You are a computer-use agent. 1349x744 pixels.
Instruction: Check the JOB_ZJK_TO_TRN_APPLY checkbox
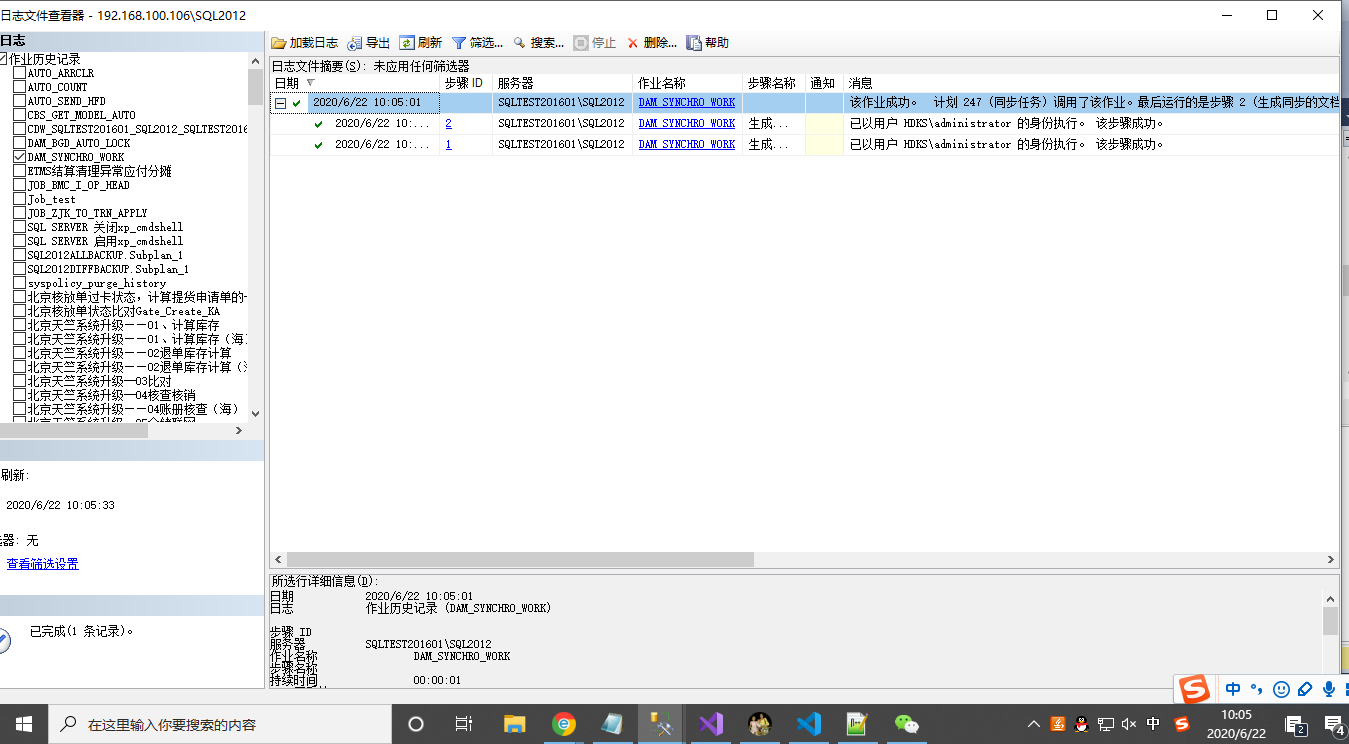click(19, 214)
